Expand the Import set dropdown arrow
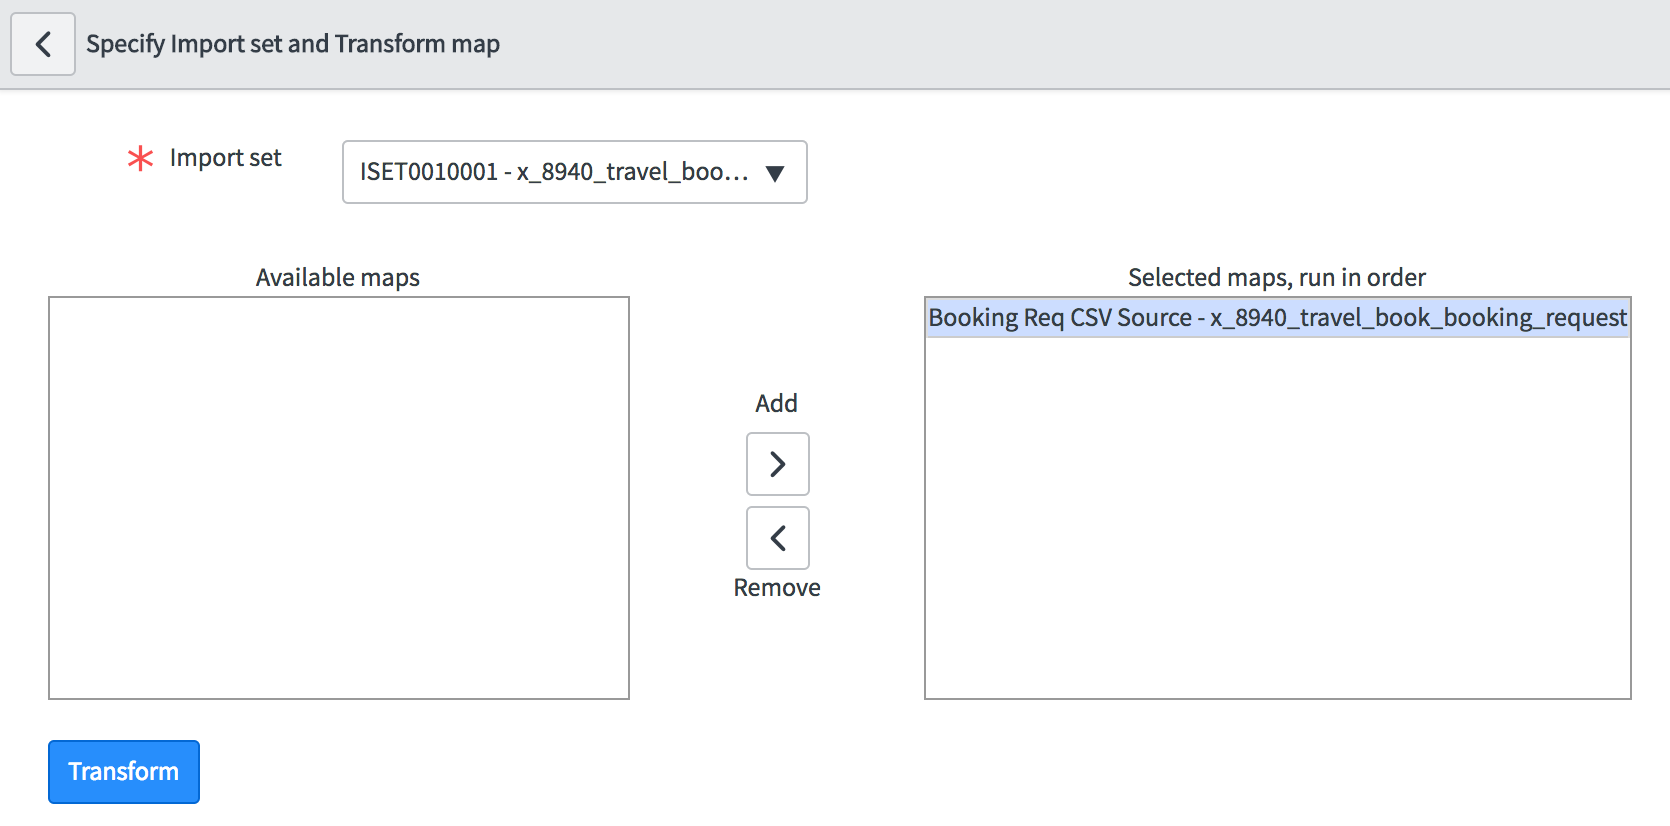Viewport: 1670px width, 826px height. pos(774,173)
